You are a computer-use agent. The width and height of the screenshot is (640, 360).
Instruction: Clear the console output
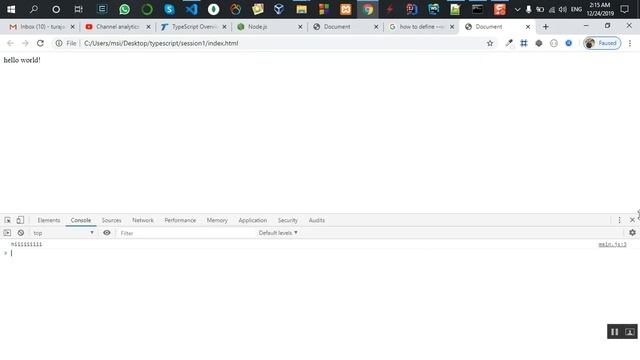point(20,233)
